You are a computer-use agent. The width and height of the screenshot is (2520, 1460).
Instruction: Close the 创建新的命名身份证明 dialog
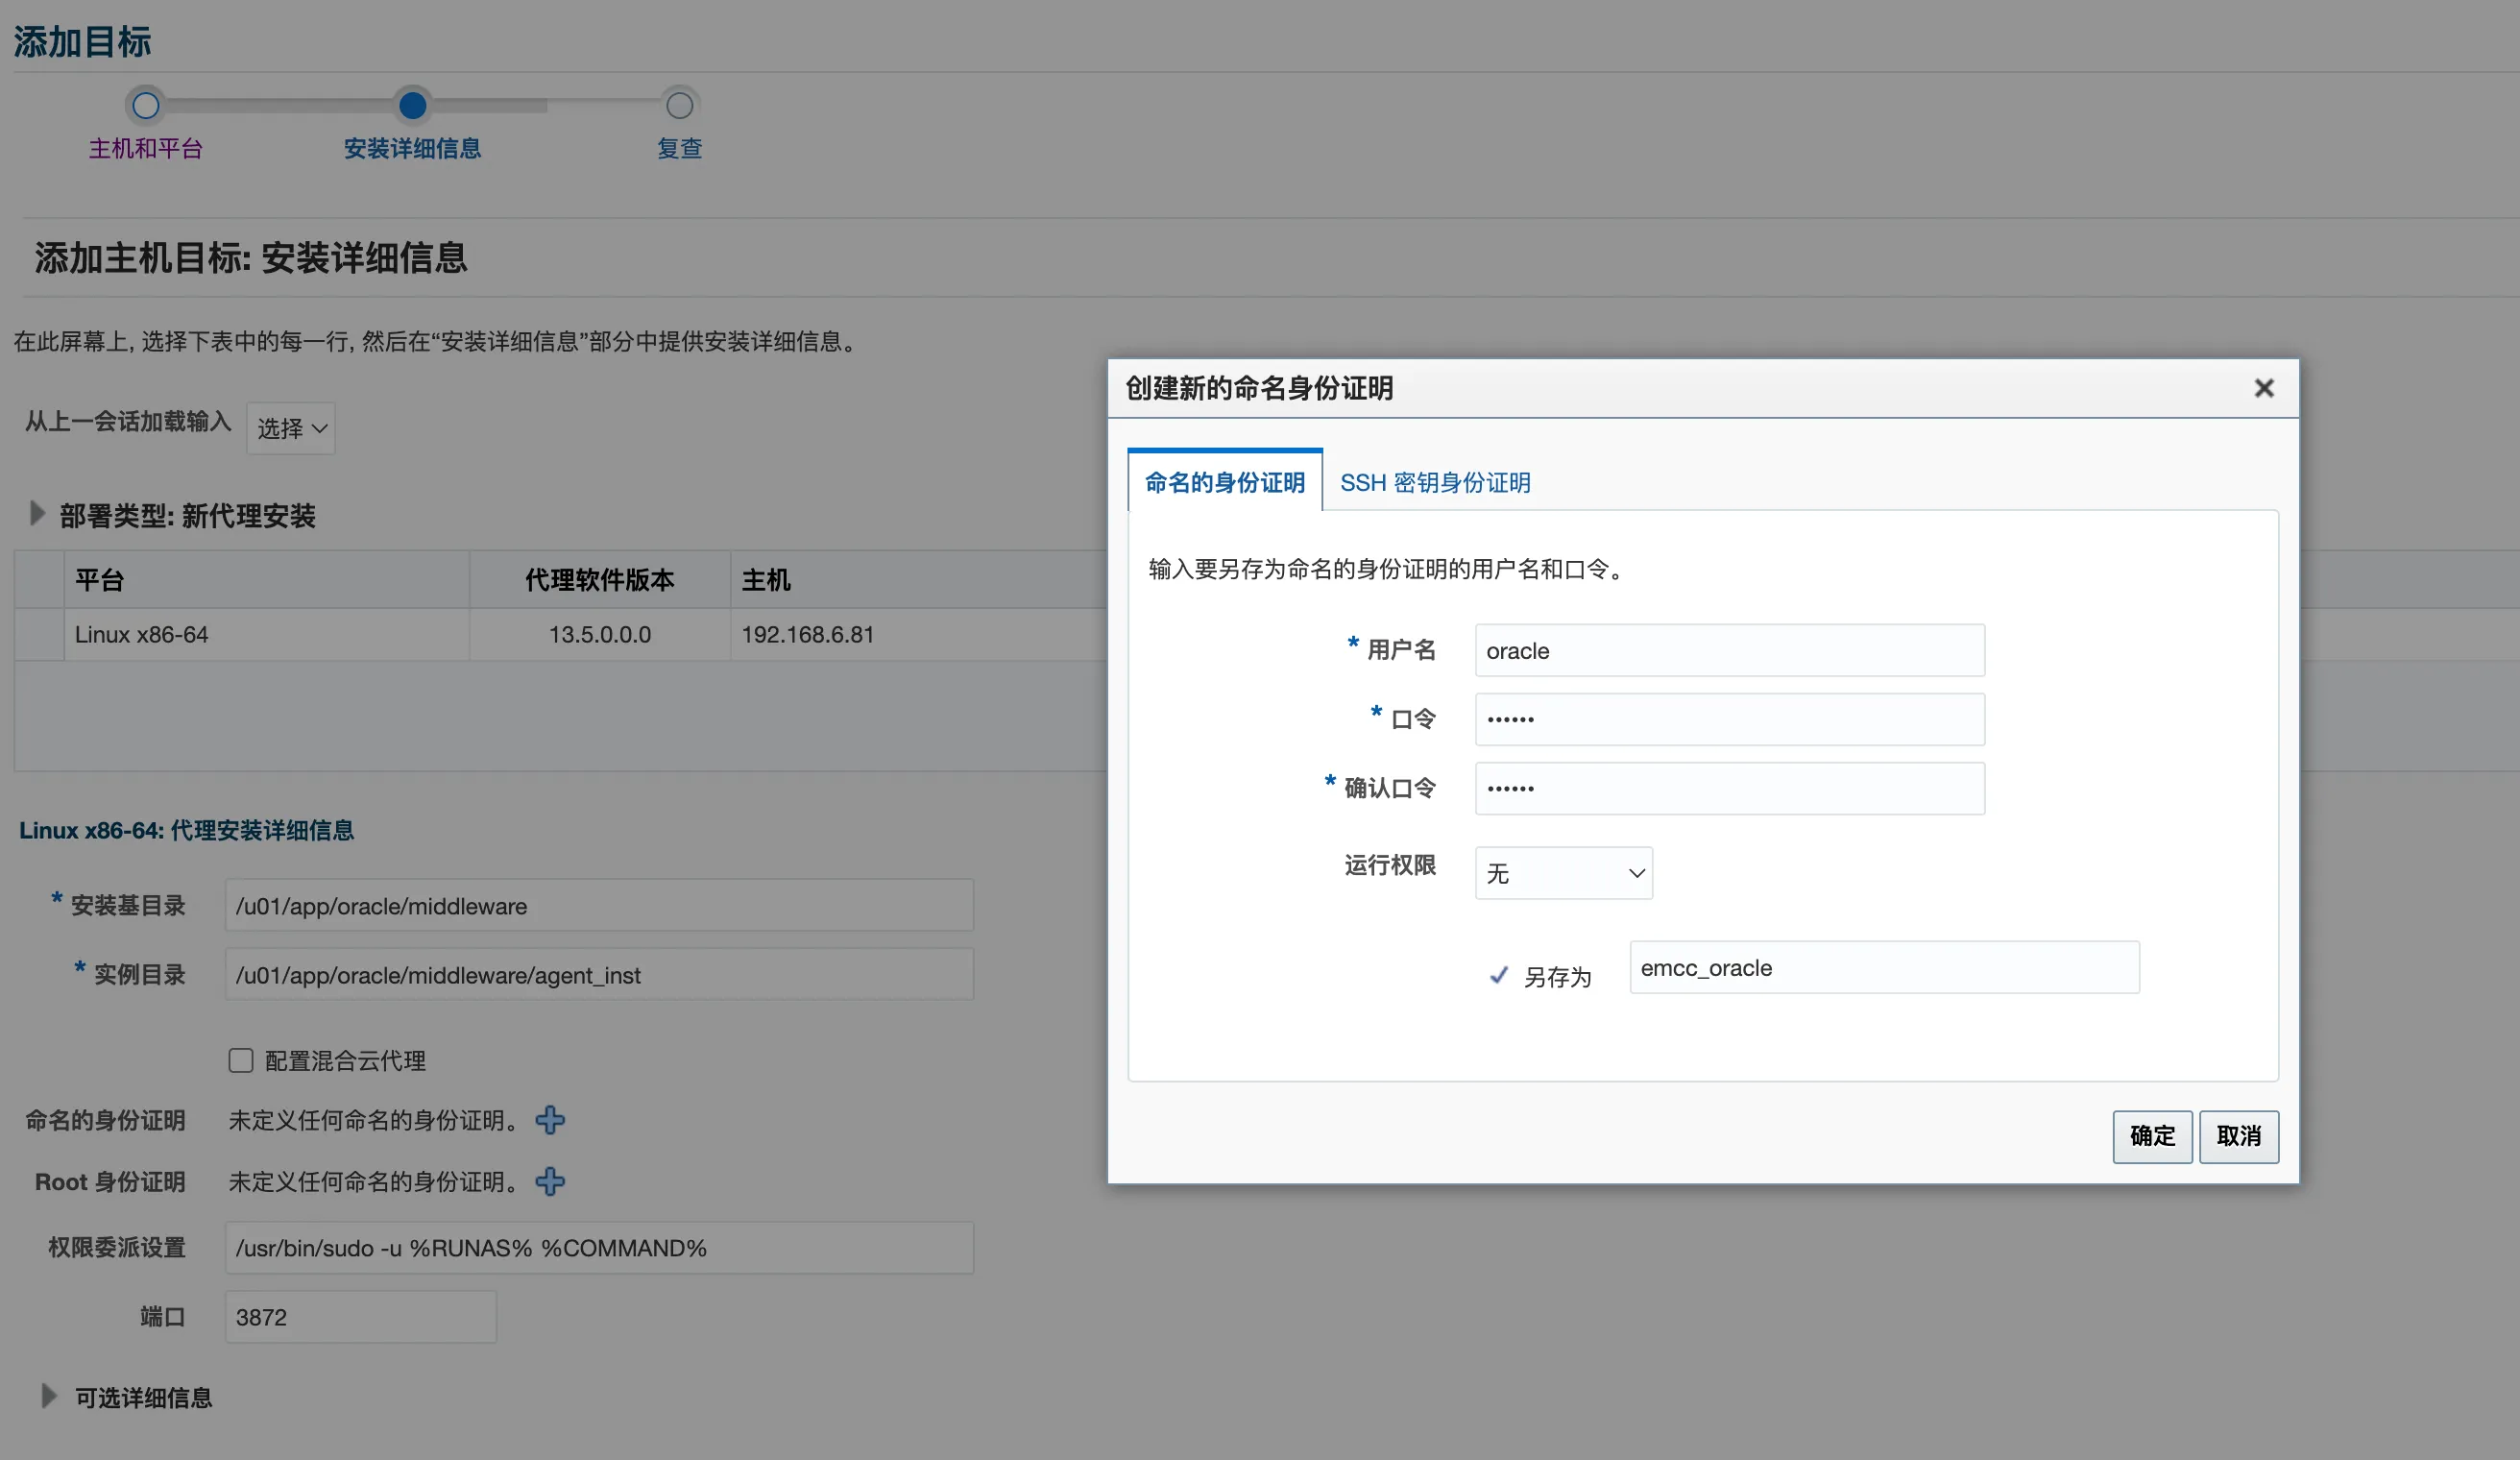pos(2264,388)
